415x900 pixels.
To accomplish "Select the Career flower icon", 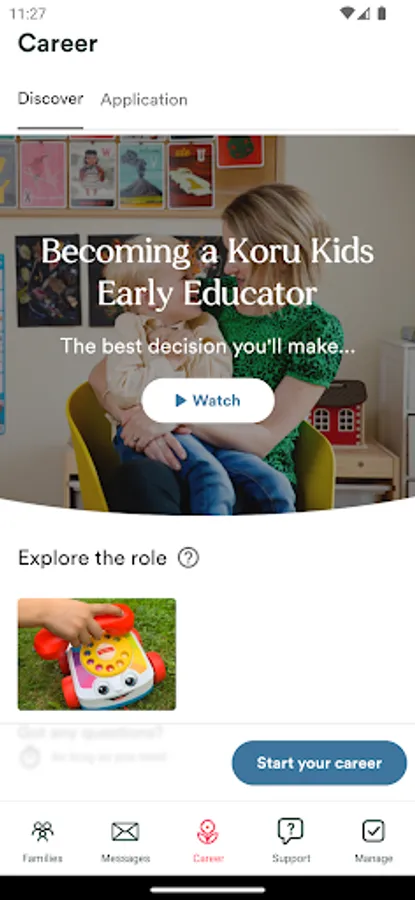I will (x=208, y=831).
